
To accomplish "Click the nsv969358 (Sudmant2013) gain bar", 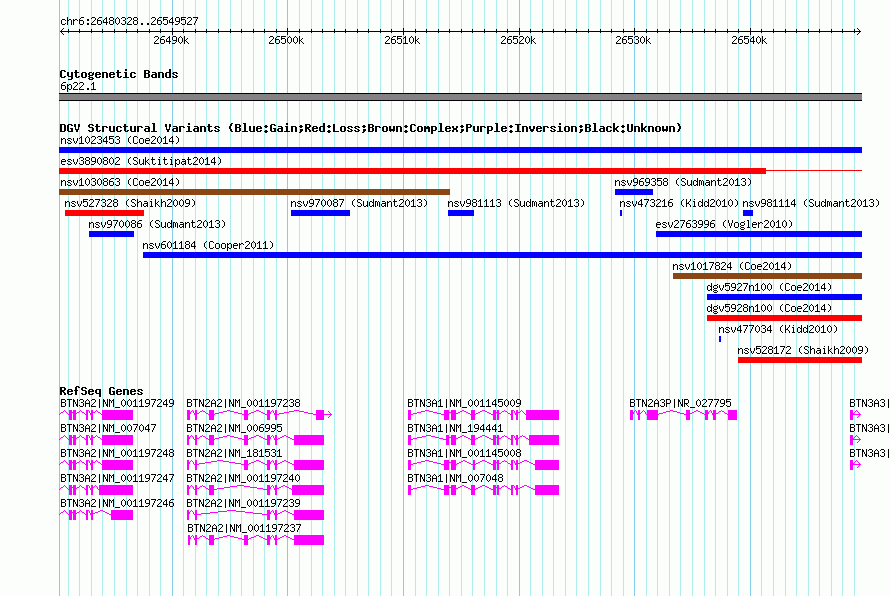I will coord(633,192).
